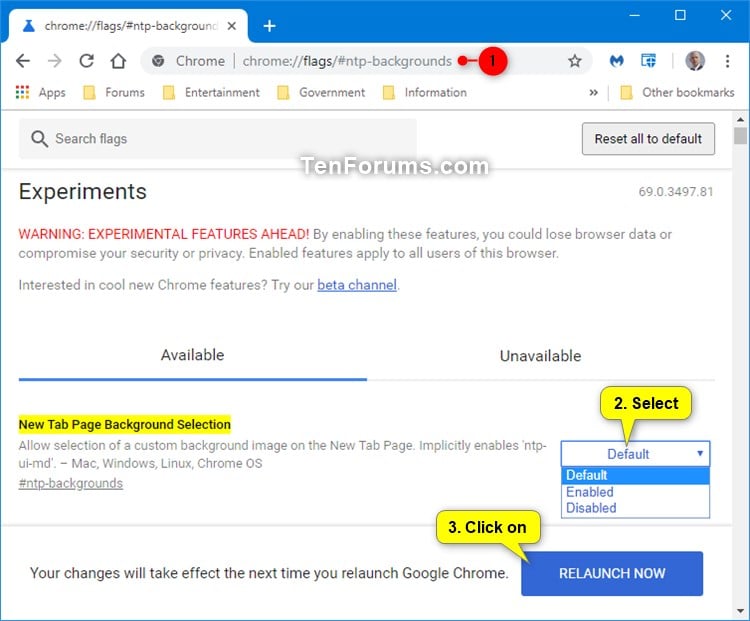The width and height of the screenshot is (750, 621).
Task: Switch to the Available tab
Action: [x=192, y=355]
